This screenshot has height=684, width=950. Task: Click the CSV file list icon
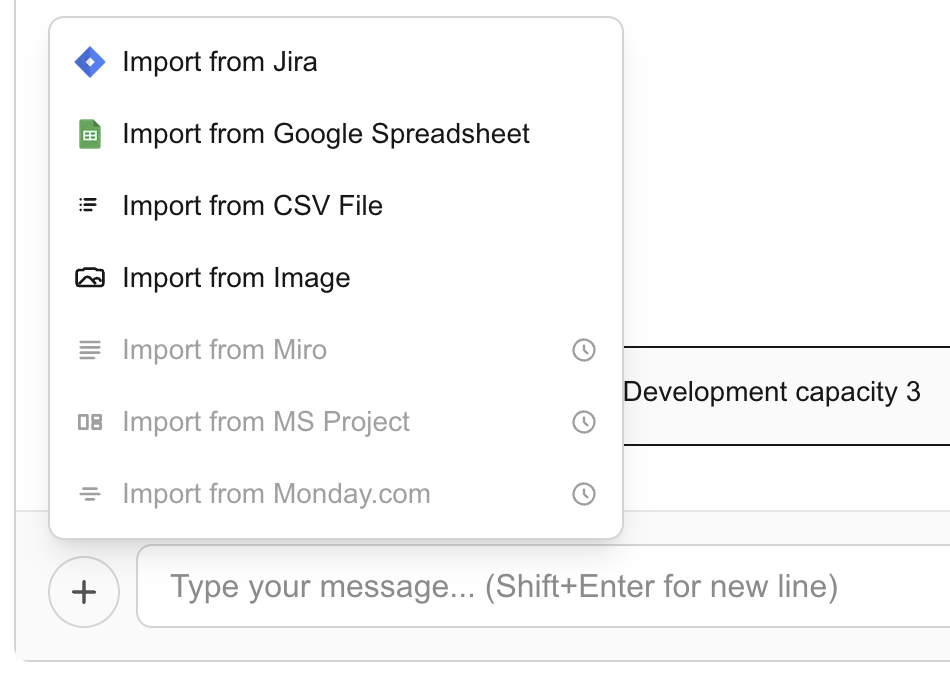pyautogui.click(x=90, y=205)
